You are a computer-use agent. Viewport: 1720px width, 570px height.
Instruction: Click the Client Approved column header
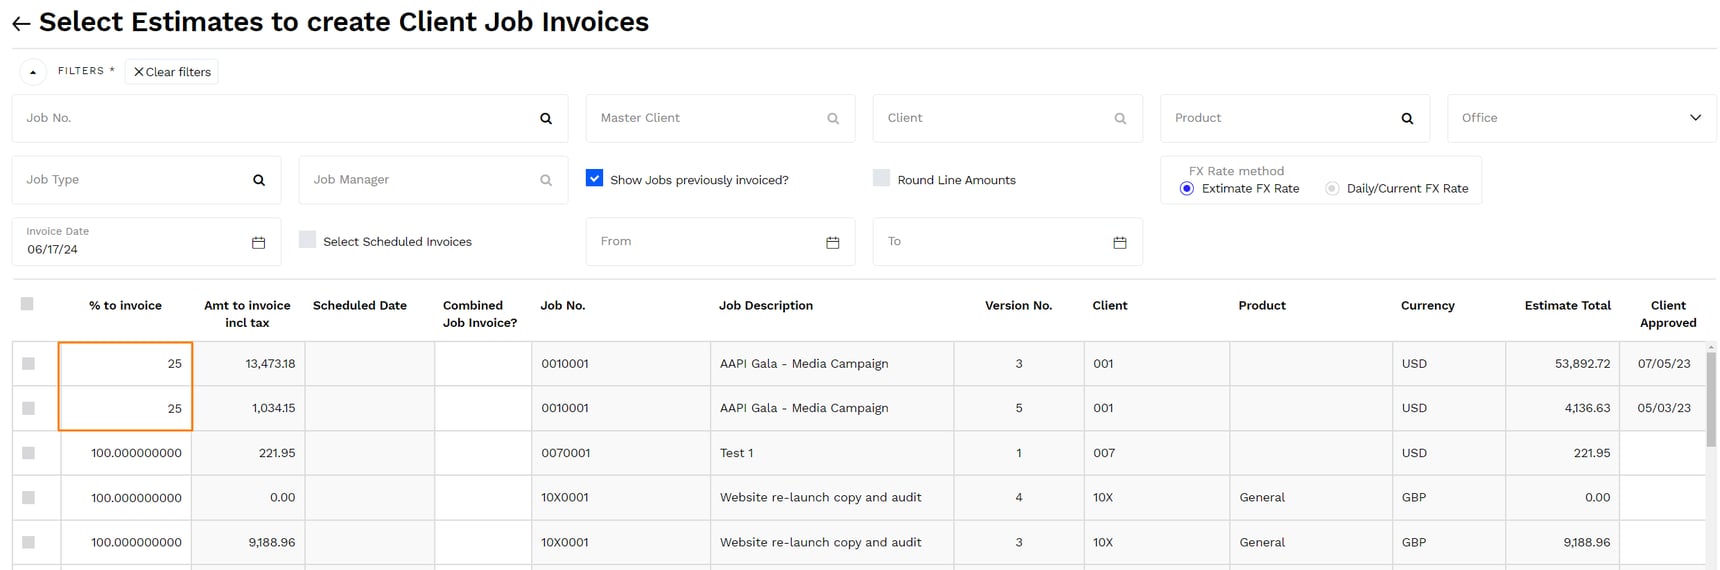pos(1668,314)
